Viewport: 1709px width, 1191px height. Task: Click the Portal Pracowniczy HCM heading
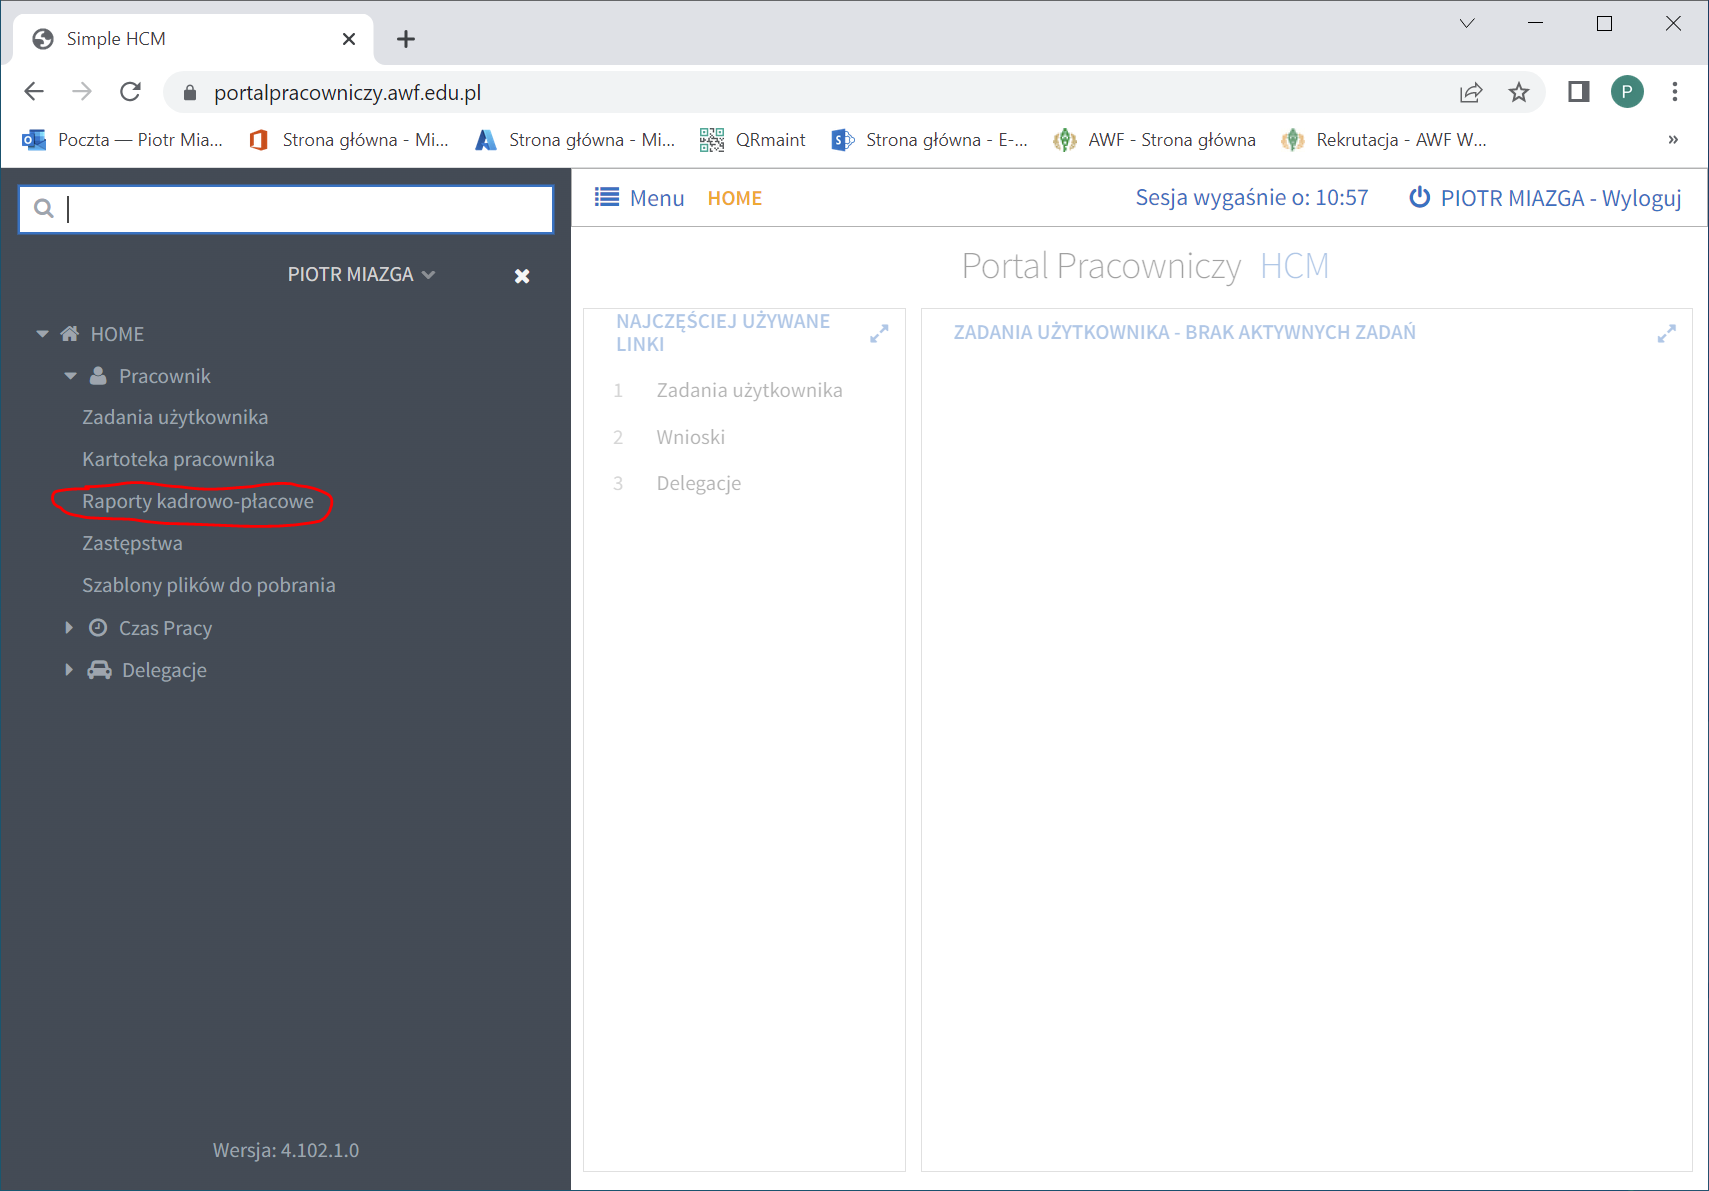(1145, 266)
